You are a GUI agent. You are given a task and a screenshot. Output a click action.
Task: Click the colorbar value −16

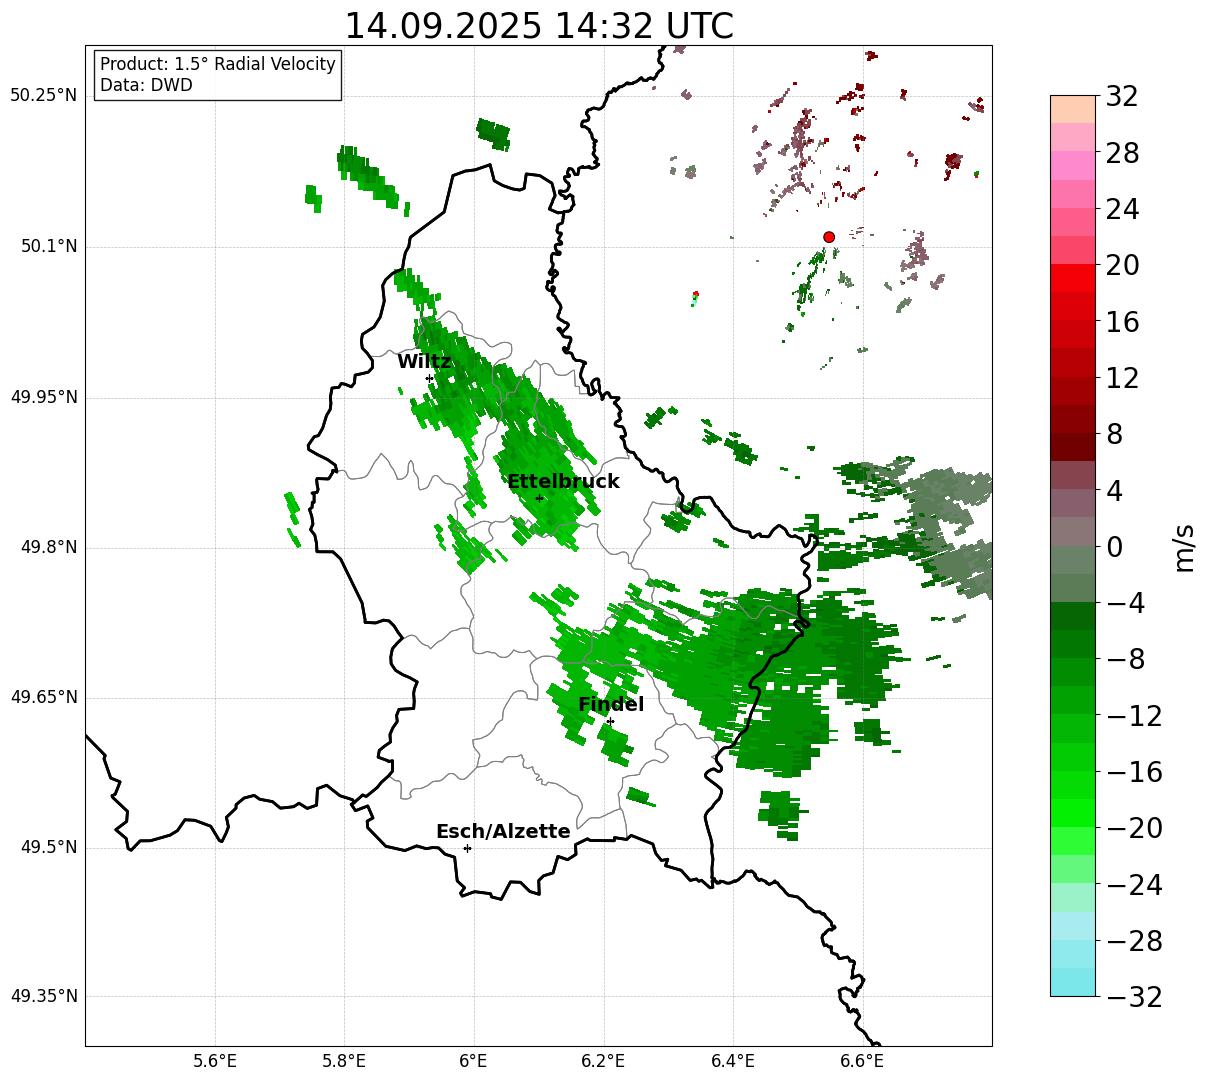1134,772
